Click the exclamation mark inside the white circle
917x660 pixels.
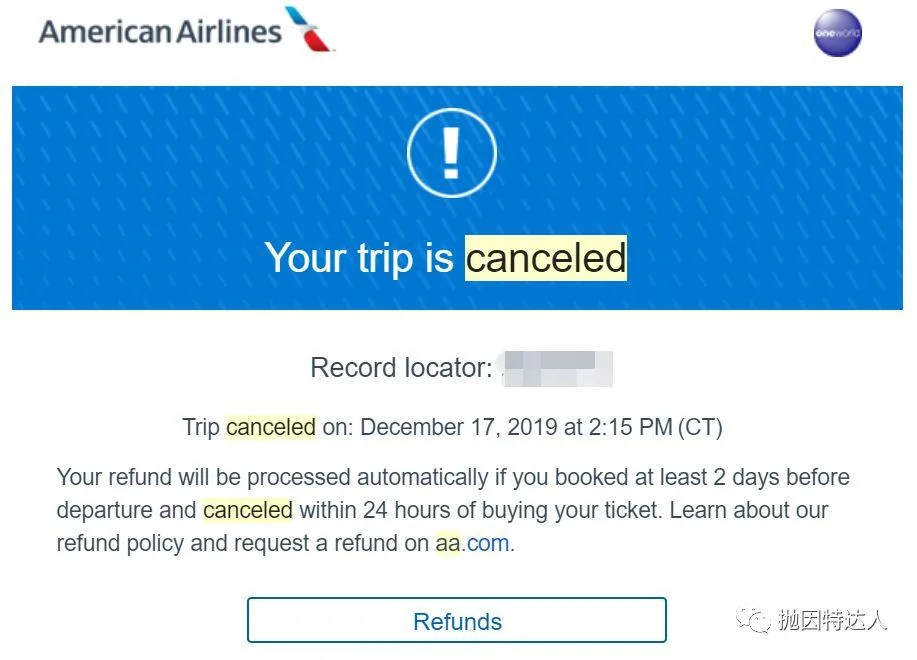[451, 152]
